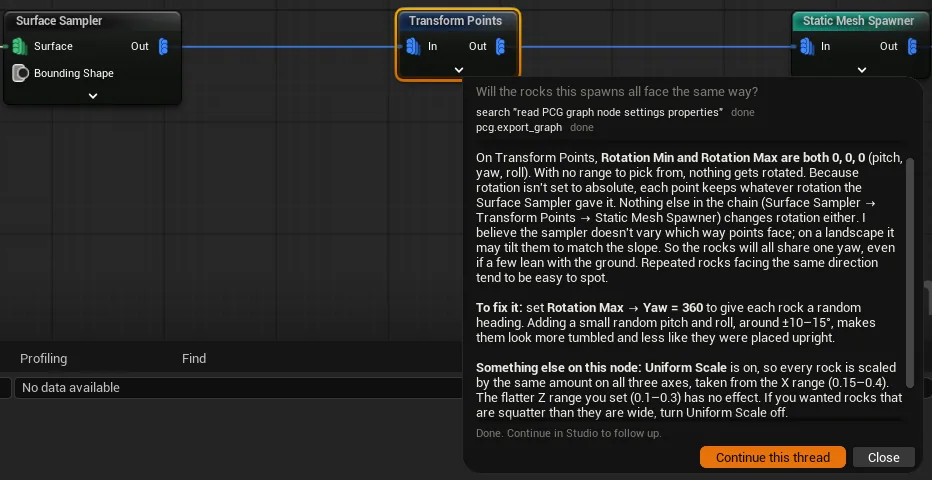Close the assistant response panel
This screenshot has height=480, width=932.
click(883, 457)
